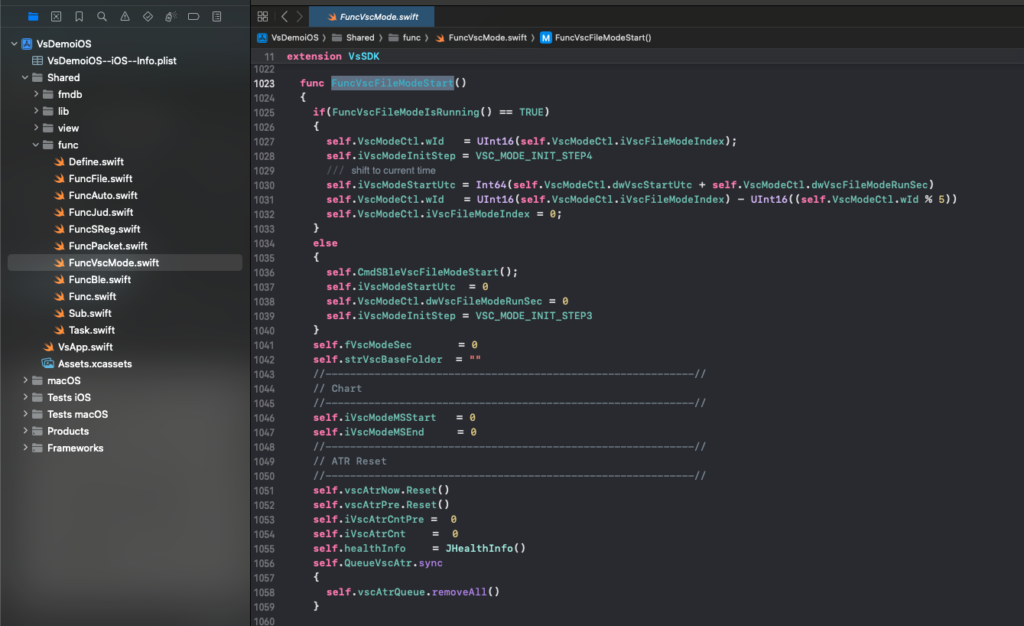Collapse the func folder

point(36,145)
